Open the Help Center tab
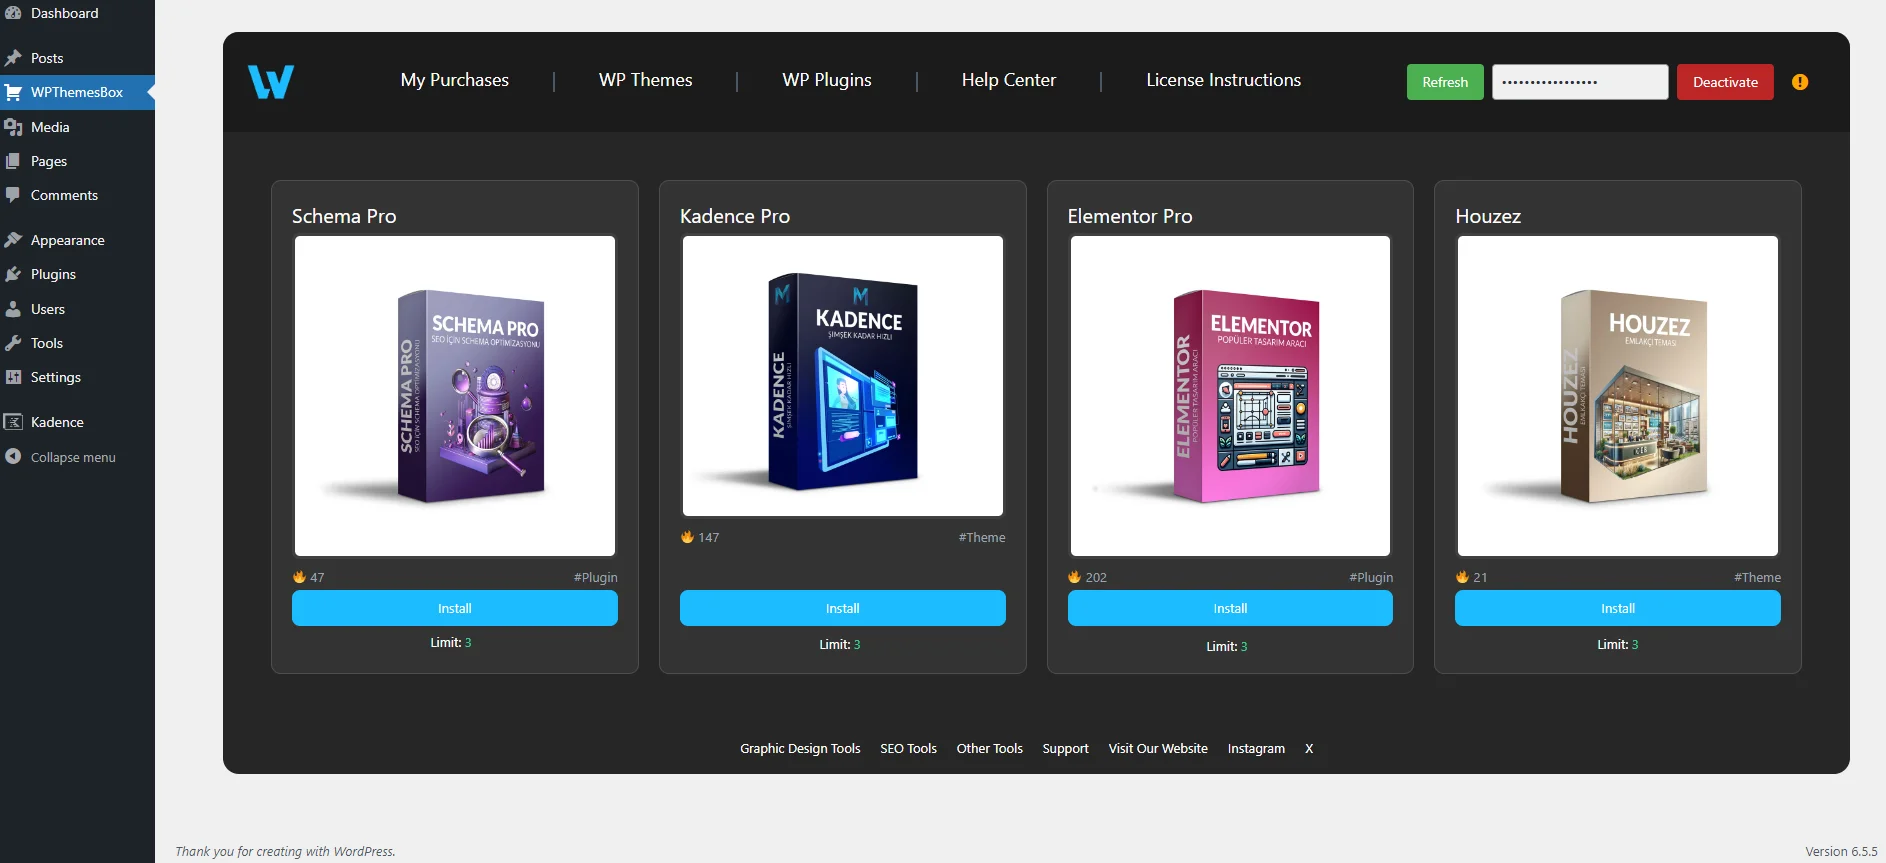 click(1009, 80)
